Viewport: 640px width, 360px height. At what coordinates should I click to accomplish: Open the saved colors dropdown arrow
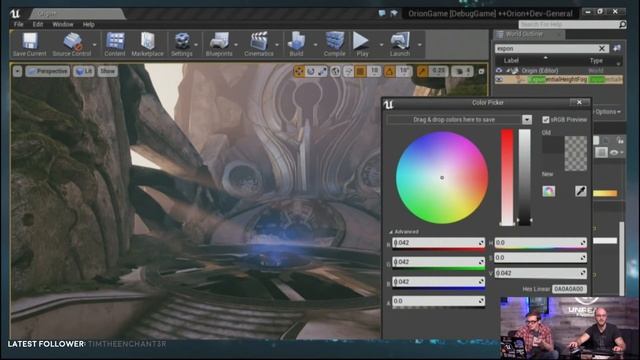click(x=527, y=120)
